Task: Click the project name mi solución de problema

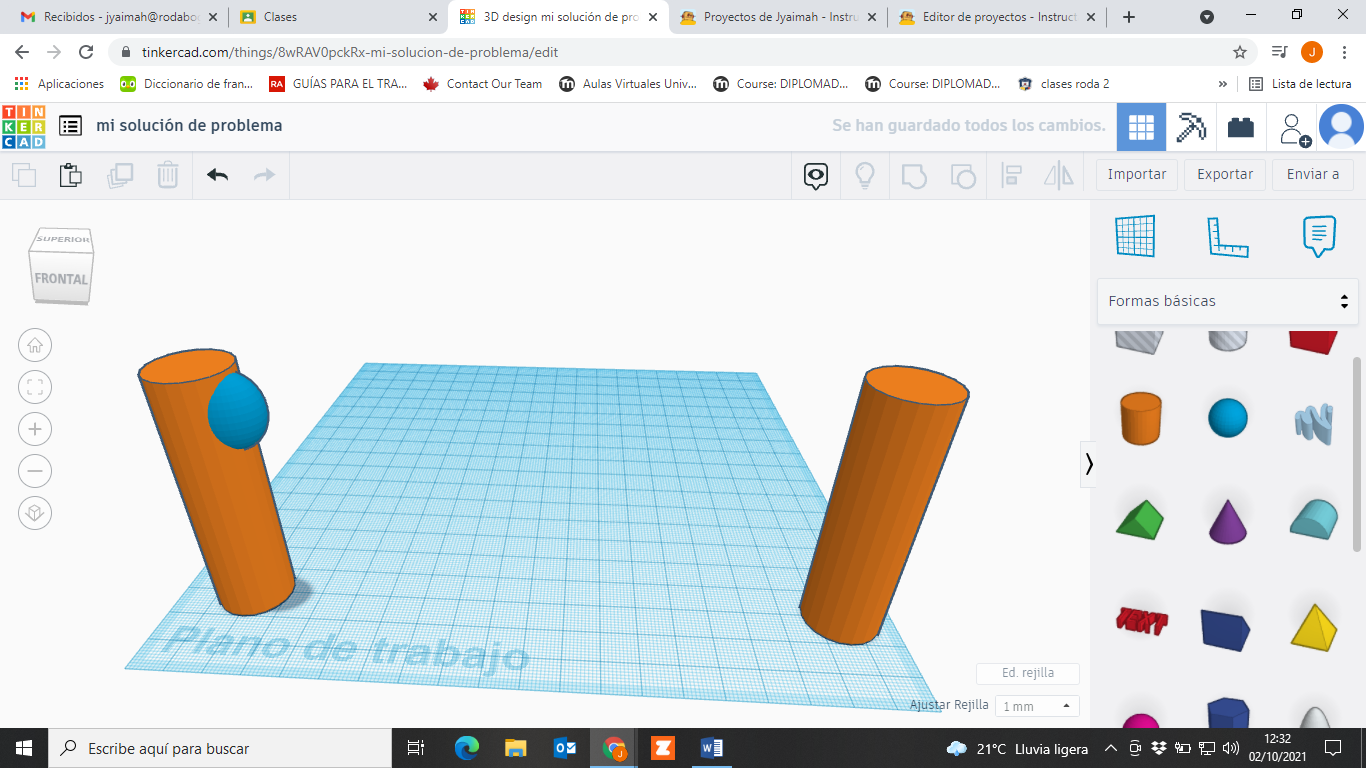Action: 189,126
